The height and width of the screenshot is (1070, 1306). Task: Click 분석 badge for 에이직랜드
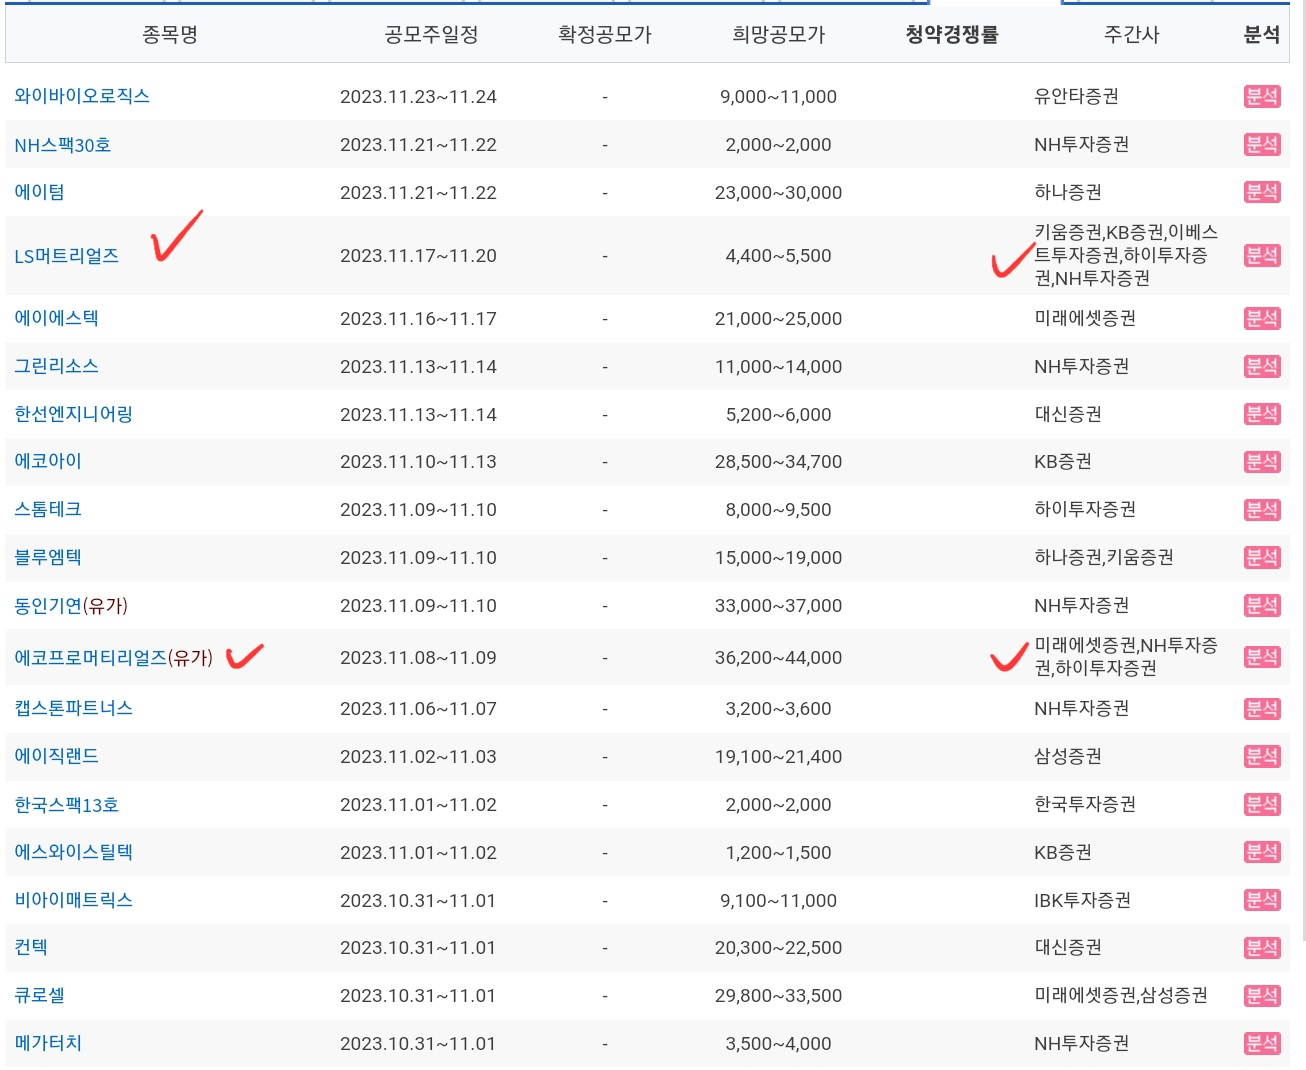point(1262,757)
